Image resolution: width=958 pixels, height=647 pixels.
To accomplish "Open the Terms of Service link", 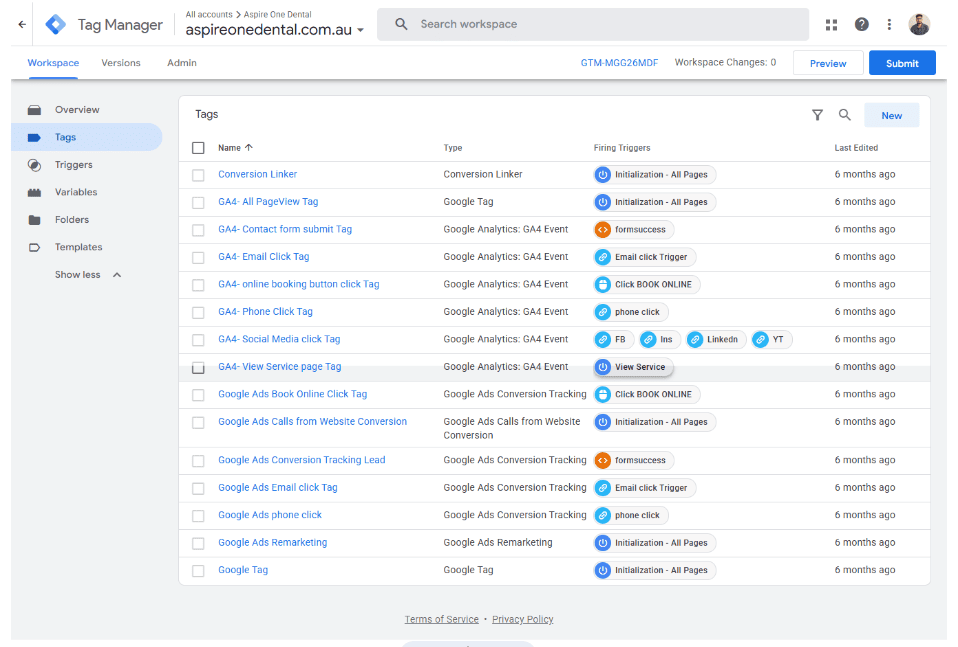I will click(442, 620).
